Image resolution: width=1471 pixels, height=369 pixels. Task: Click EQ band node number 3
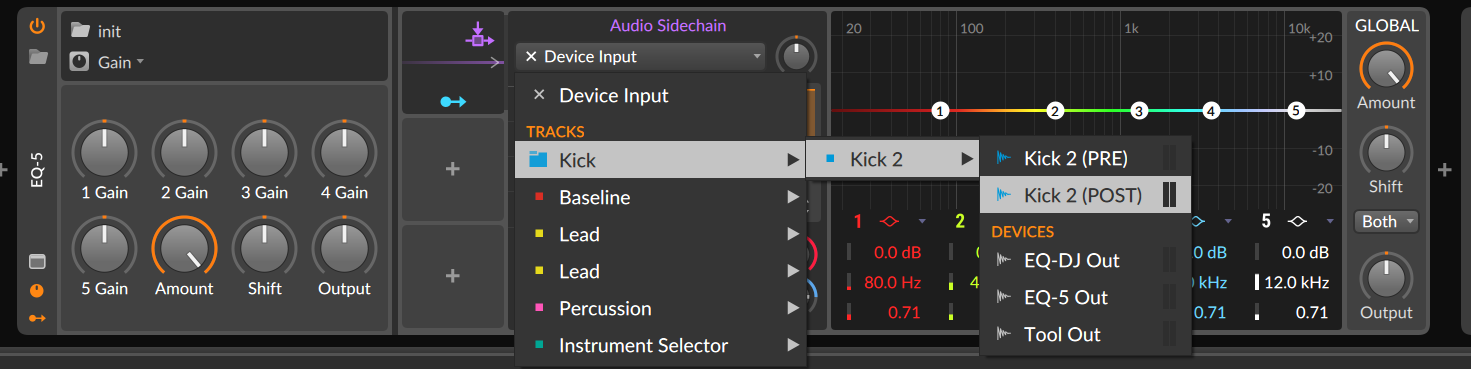pos(1138,111)
